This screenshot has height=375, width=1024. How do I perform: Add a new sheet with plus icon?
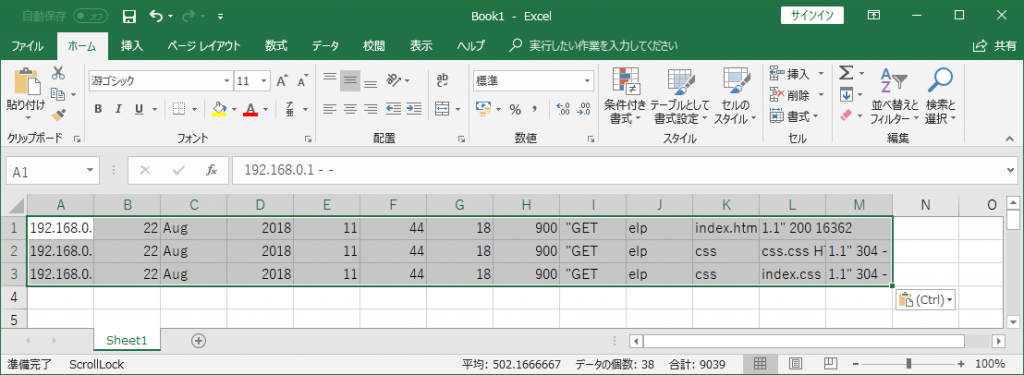(199, 340)
